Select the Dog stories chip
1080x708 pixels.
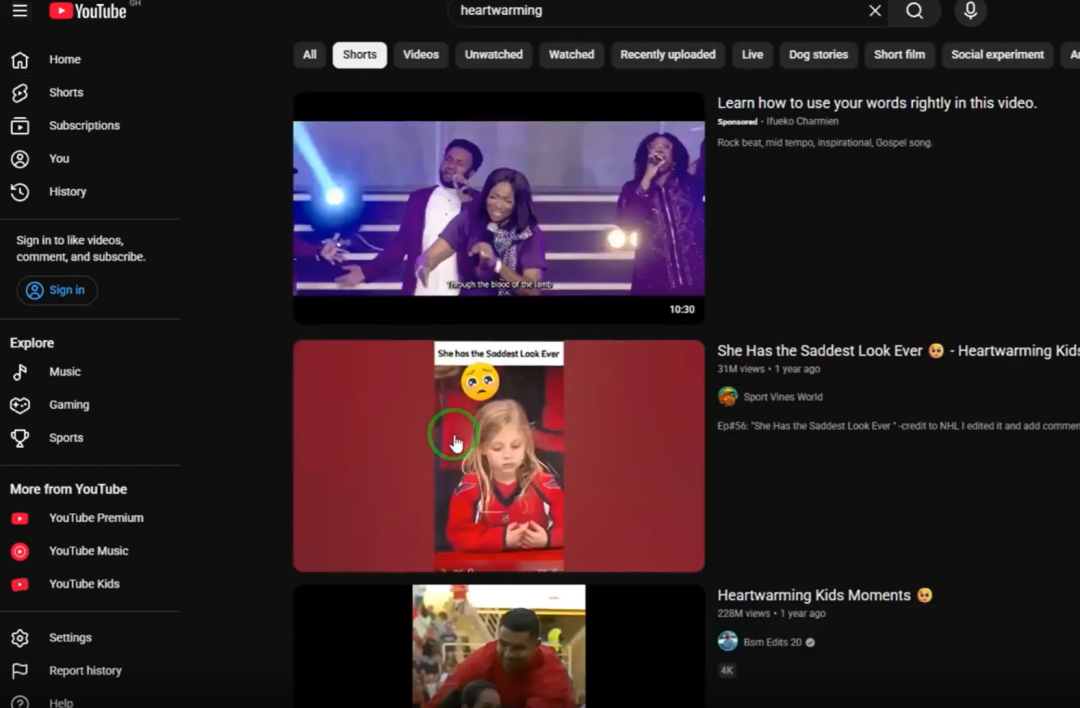[818, 55]
